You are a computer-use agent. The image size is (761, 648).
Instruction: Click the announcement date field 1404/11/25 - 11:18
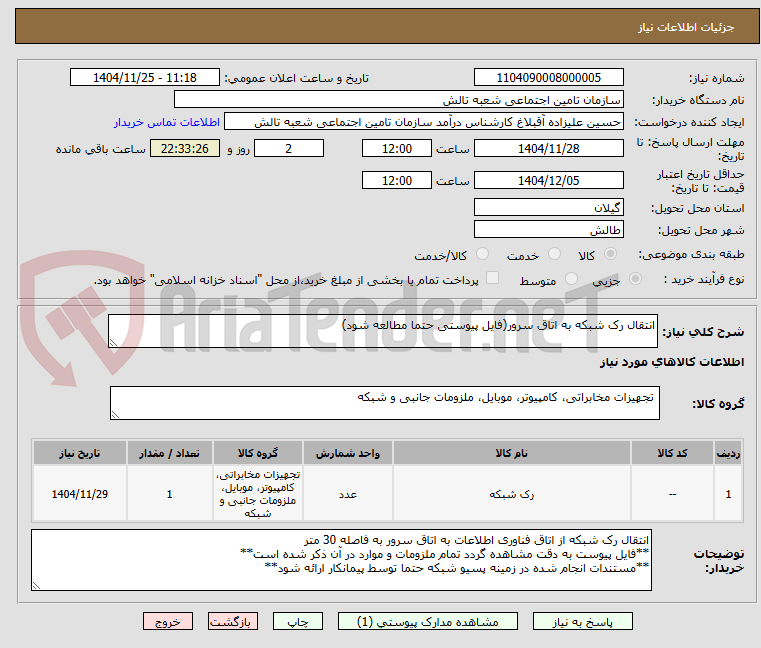click(145, 78)
